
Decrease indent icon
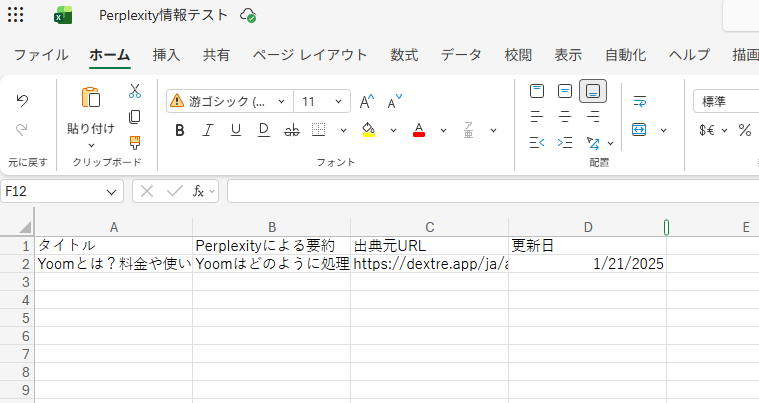[x=537, y=143]
